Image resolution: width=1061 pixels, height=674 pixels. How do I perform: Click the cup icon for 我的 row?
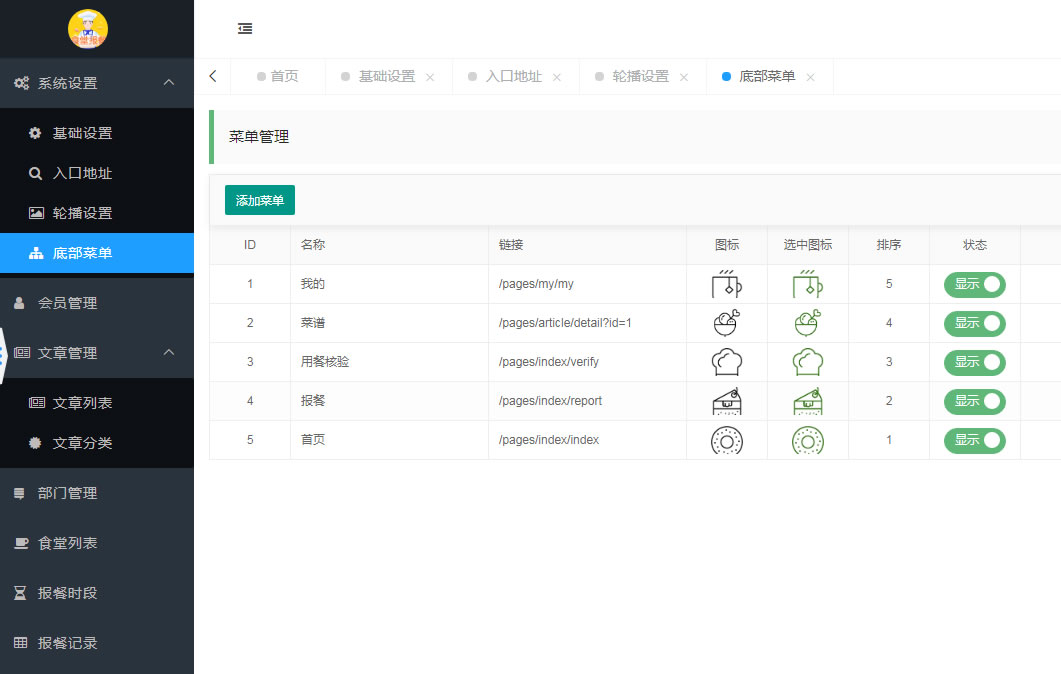(727, 284)
